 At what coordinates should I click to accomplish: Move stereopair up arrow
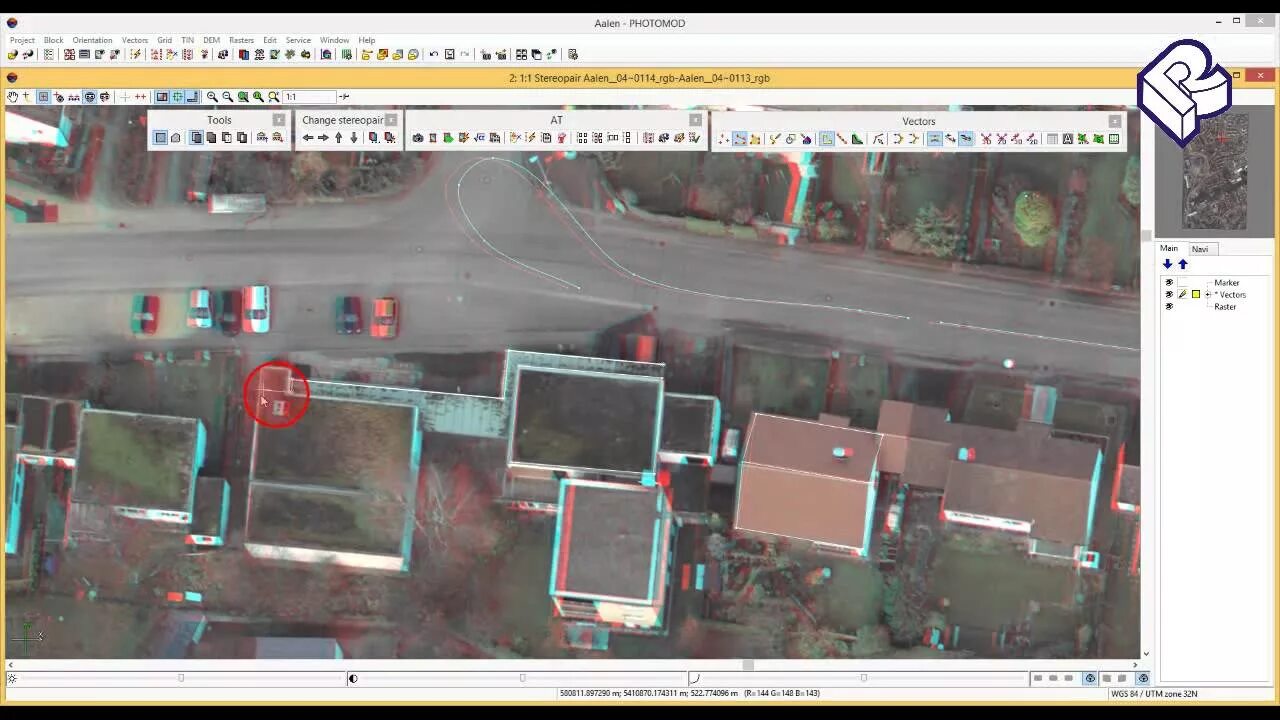point(338,138)
